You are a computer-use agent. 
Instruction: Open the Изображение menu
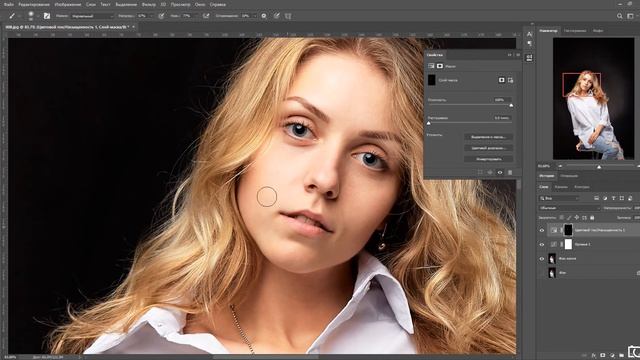68,4
